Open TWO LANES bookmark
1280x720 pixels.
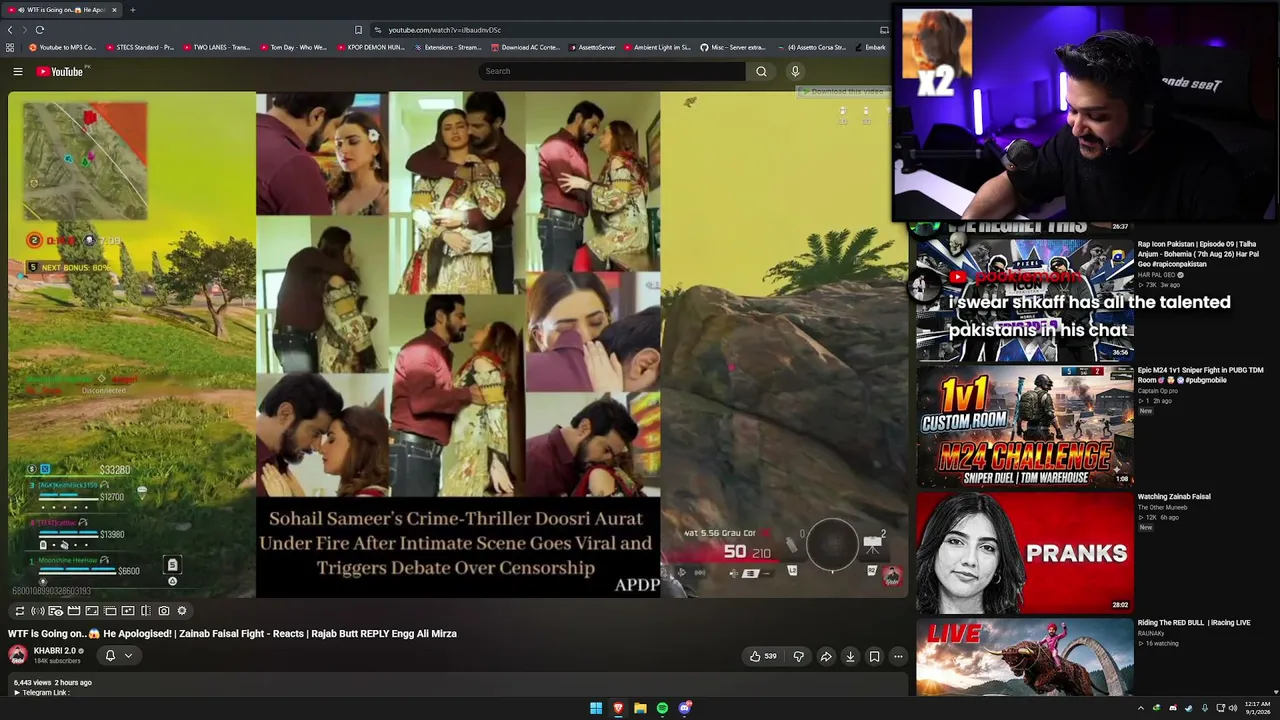[216, 47]
